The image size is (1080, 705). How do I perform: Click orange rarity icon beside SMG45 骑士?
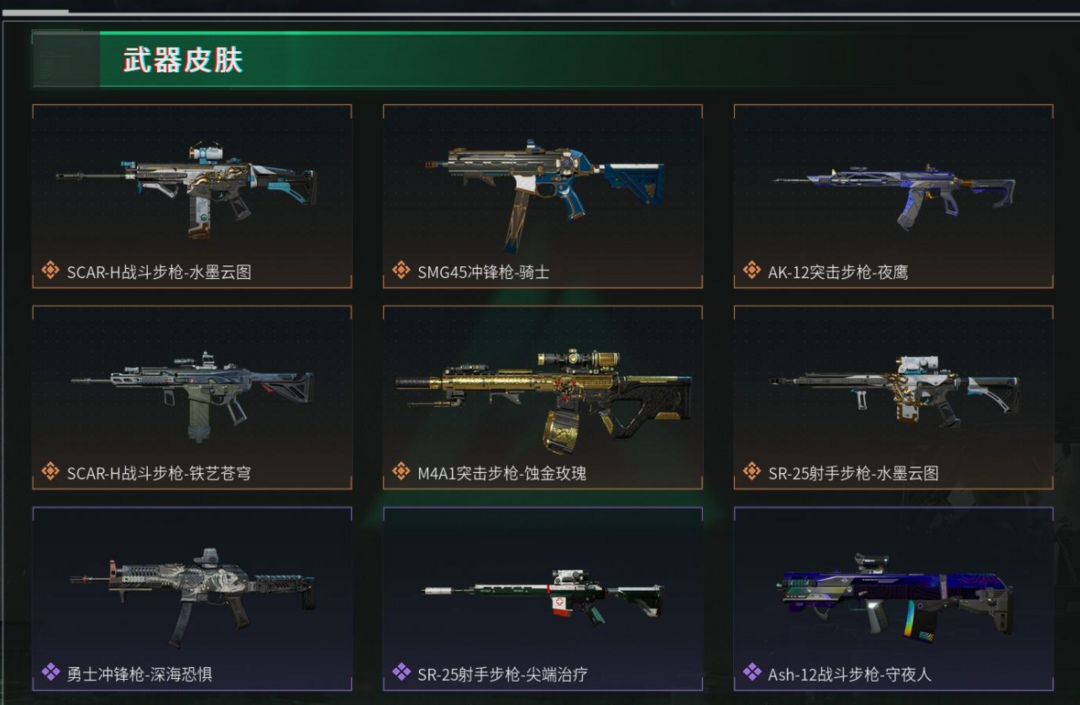point(401,271)
